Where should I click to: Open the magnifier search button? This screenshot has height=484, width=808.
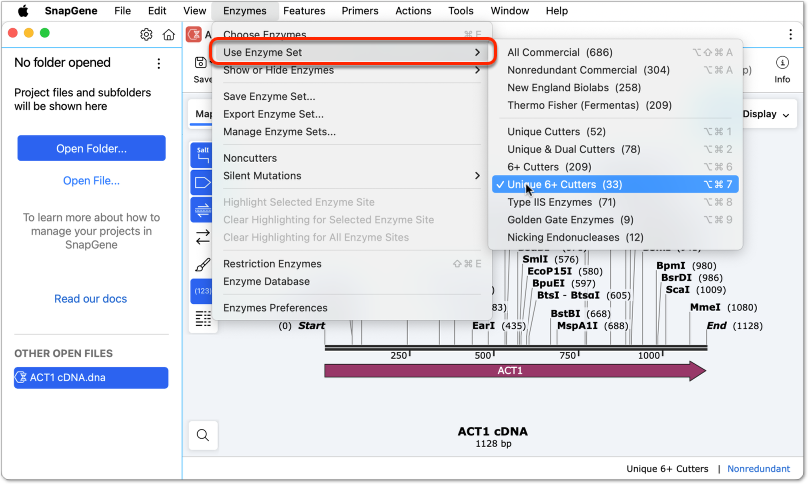(x=203, y=436)
